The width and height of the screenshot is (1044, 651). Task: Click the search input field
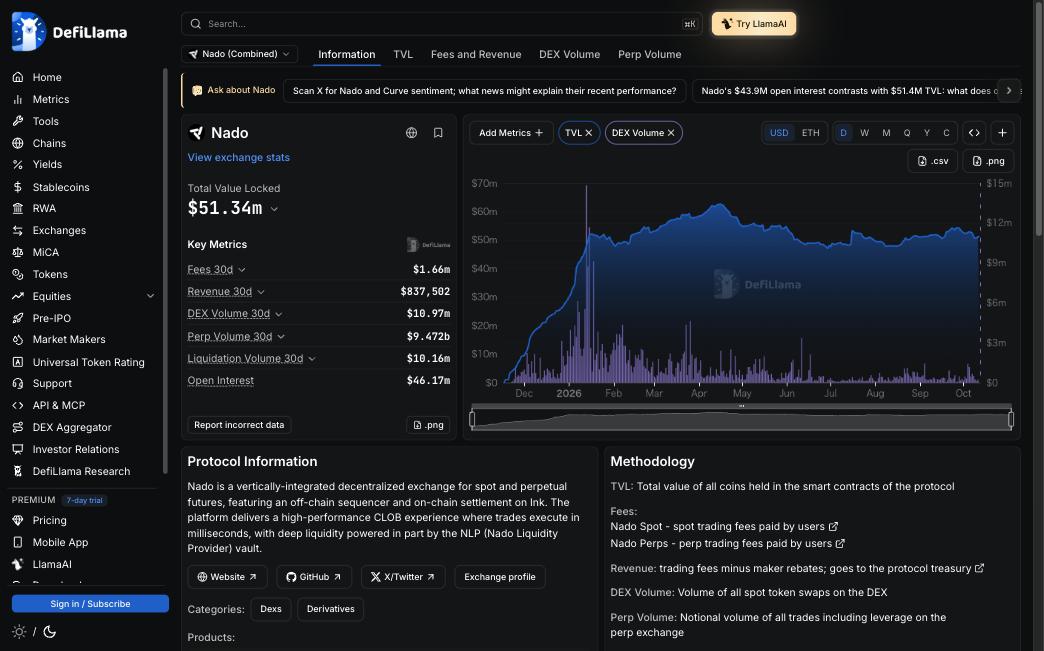[x=441, y=24]
